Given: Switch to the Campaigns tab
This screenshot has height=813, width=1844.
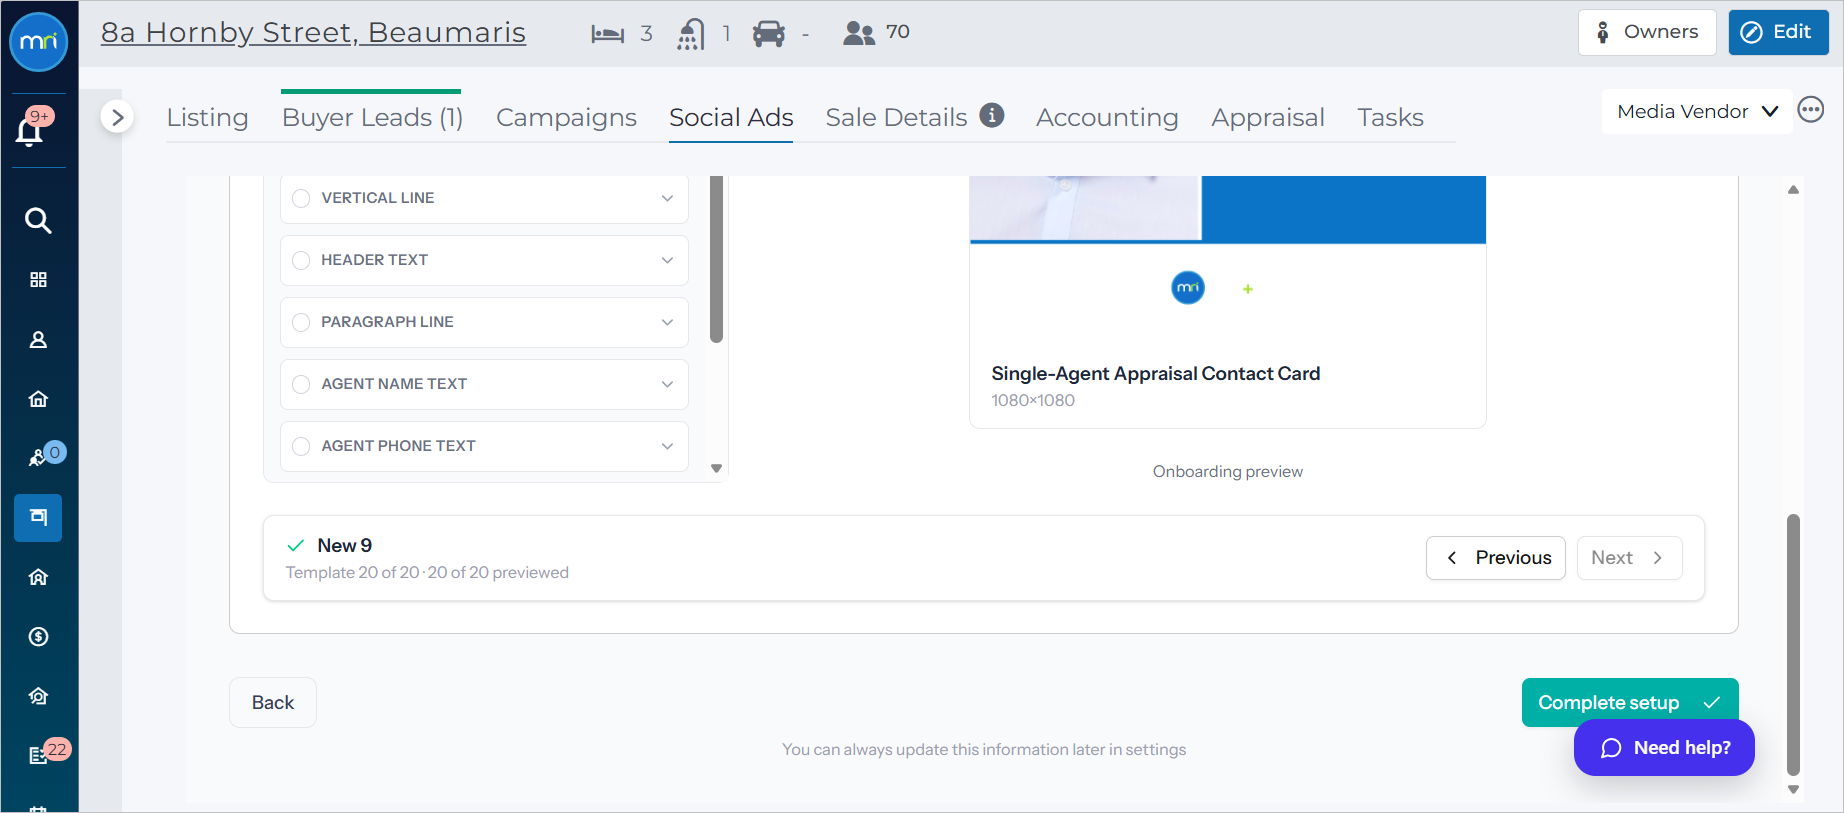Looking at the screenshot, I should (566, 117).
